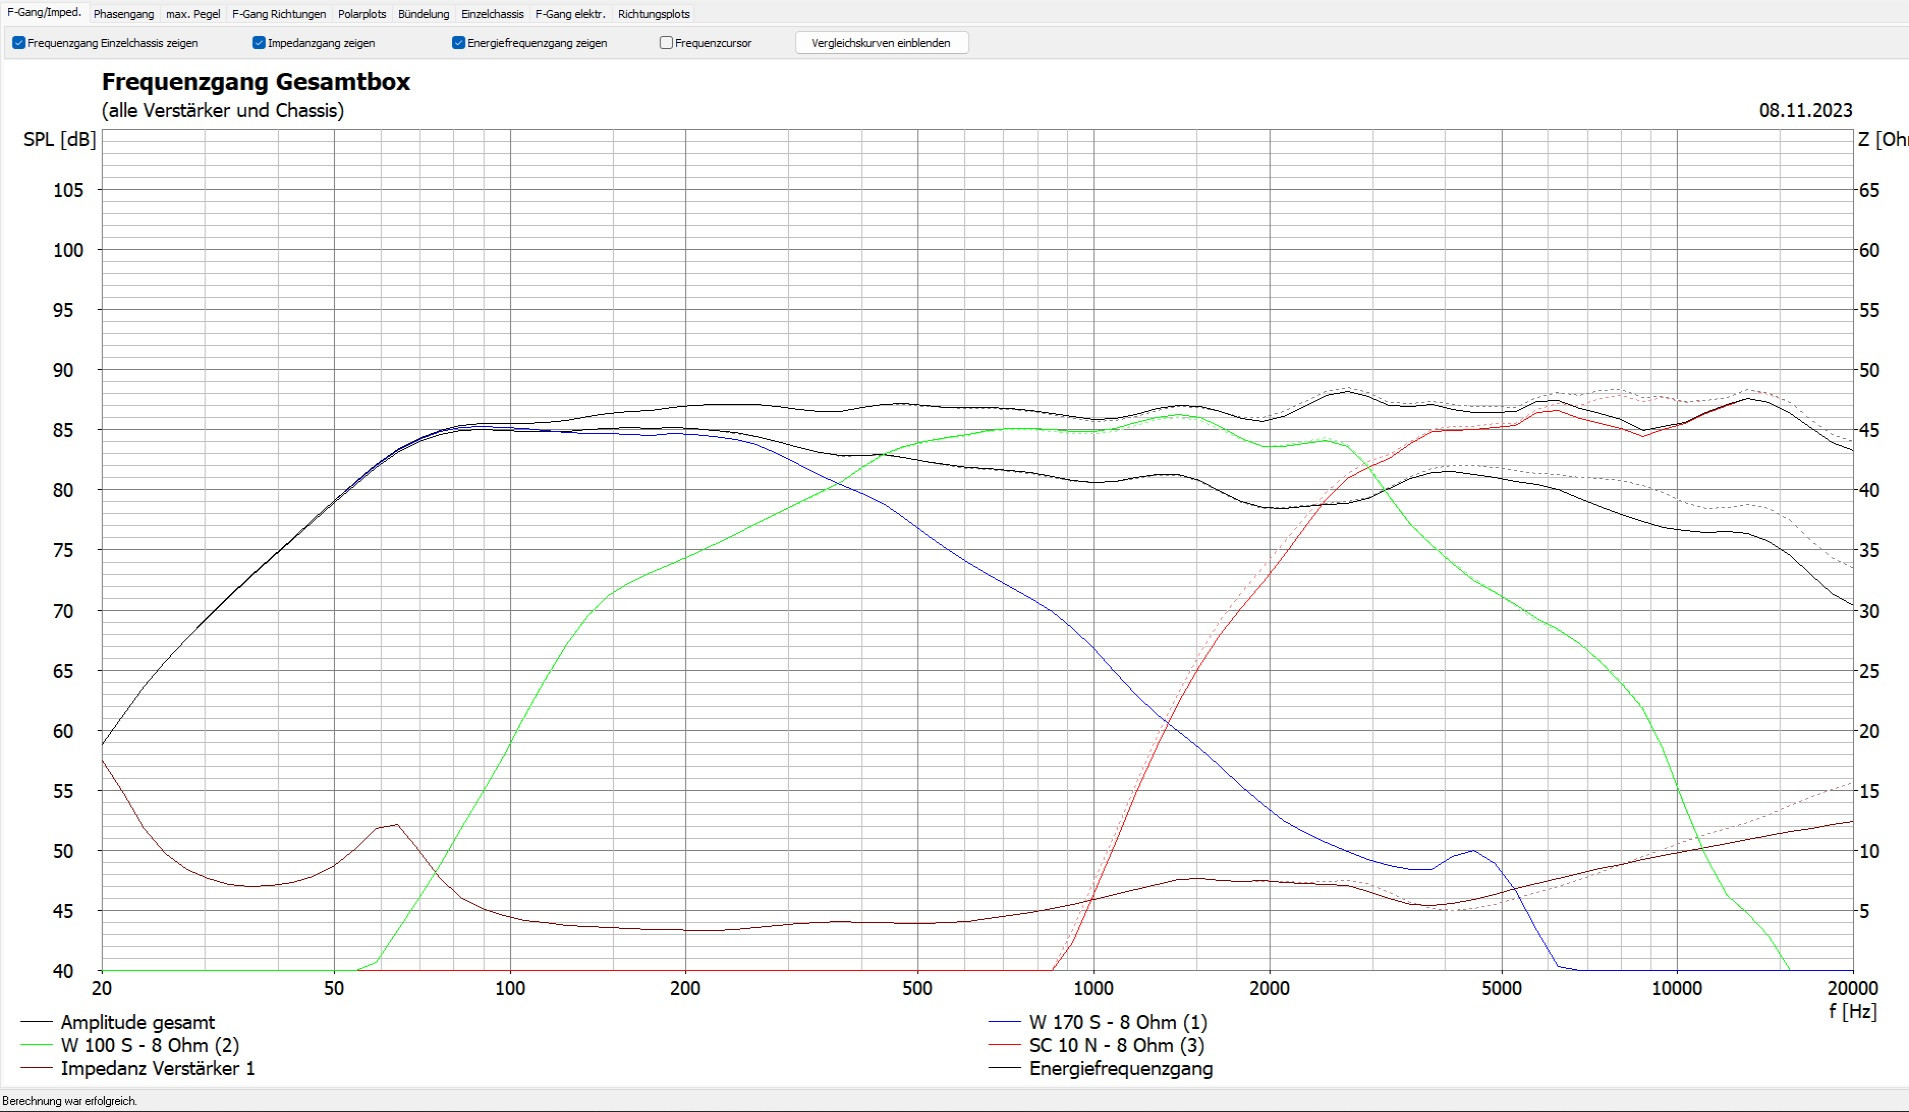This screenshot has width=1909, height=1112.
Task: Select the F-Gang Richtungen tab
Action: (279, 14)
